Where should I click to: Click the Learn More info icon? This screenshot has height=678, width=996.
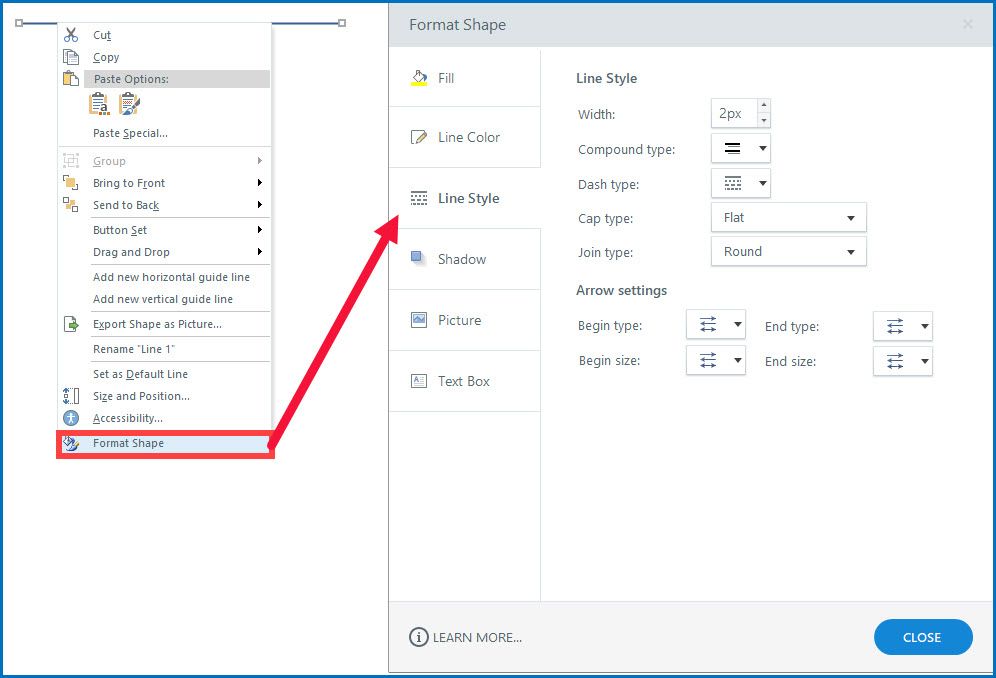pyautogui.click(x=419, y=637)
